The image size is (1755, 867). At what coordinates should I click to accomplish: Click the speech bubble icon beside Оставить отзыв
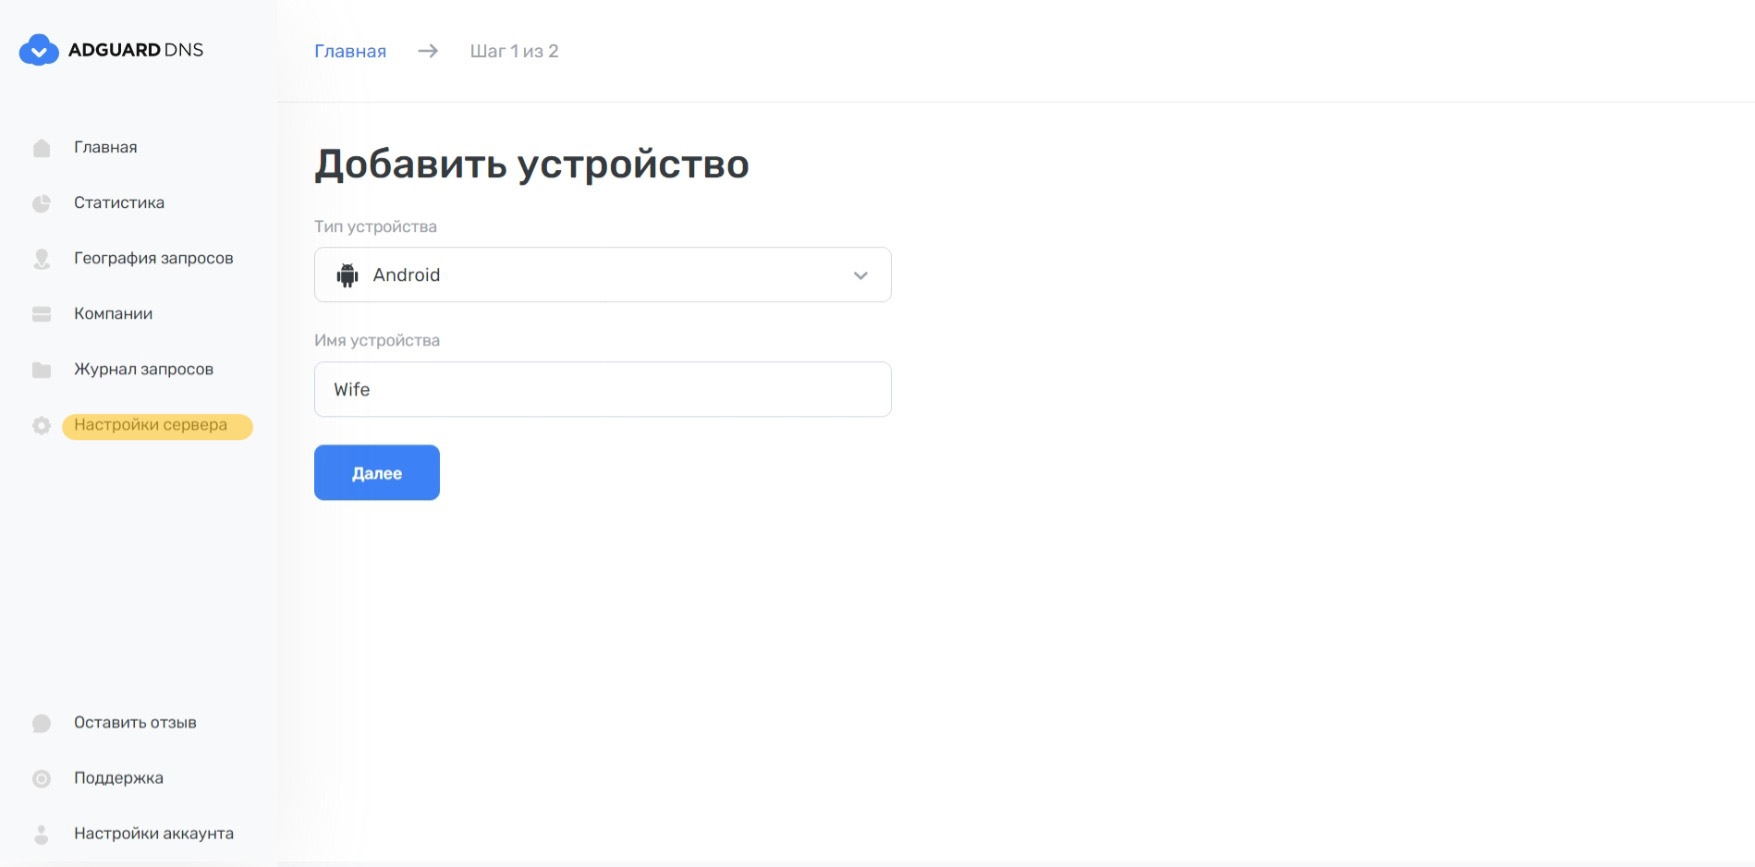[41, 723]
